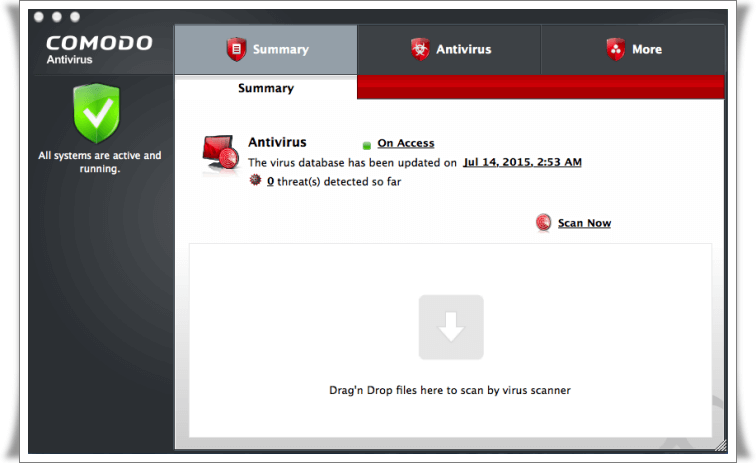Viewport: 756px width, 463px height.
Task: Click 'All systems are active and running' text
Action: point(100,162)
